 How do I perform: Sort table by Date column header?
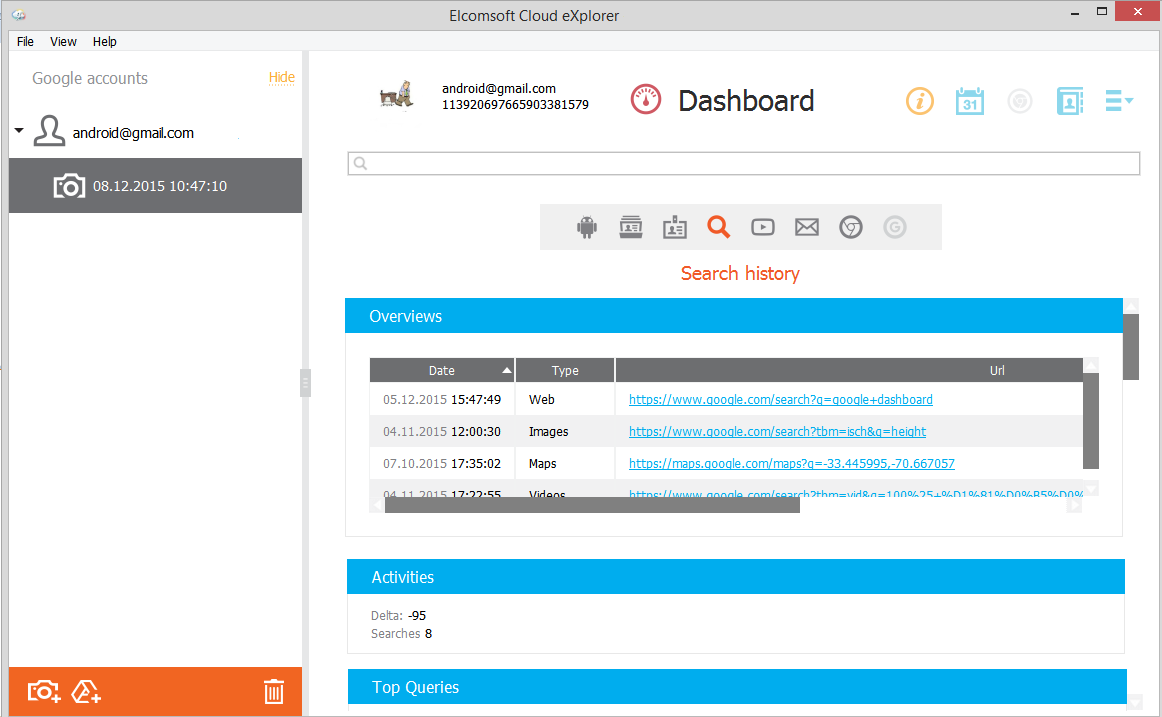tap(442, 370)
